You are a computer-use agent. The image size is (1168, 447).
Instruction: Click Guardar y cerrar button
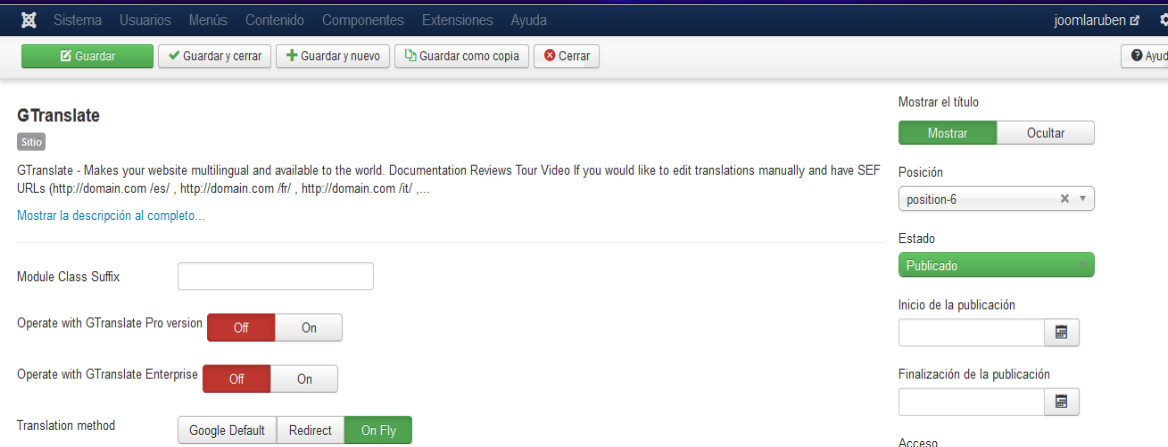(x=214, y=56)
